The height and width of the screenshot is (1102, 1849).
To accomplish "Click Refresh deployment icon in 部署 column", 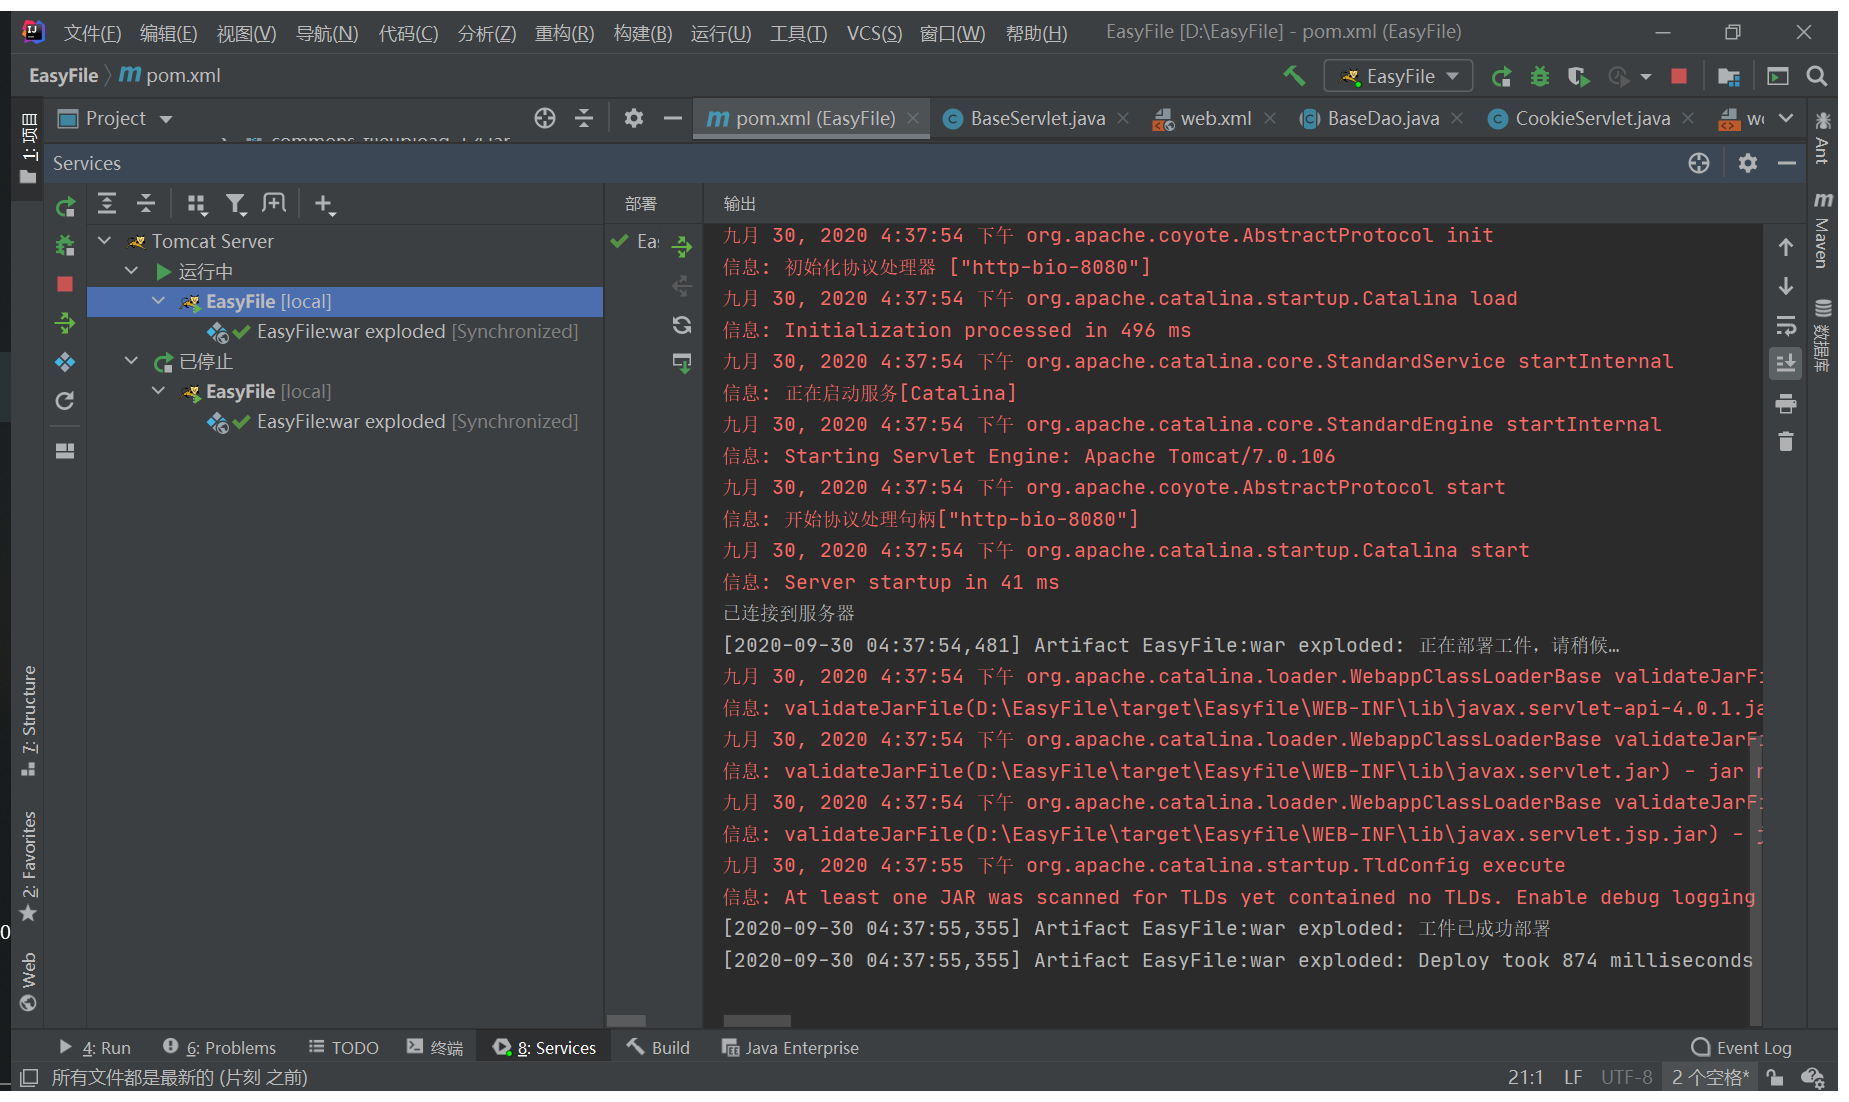I will click(x=682, y=324).
